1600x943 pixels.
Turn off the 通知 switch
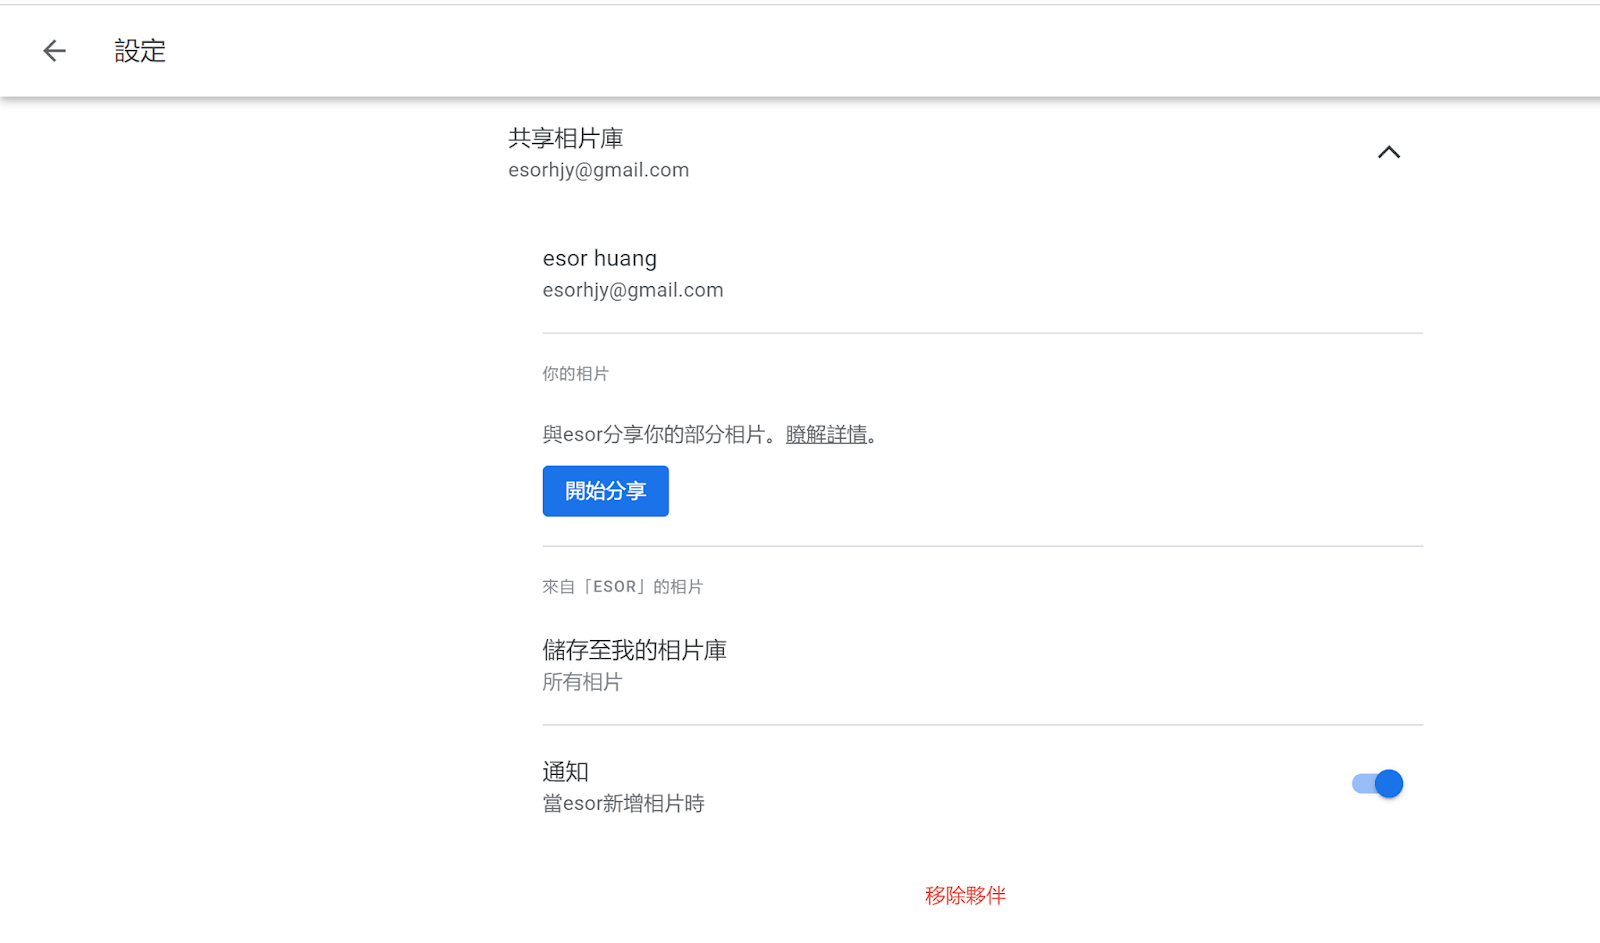tap(1377, 784)
